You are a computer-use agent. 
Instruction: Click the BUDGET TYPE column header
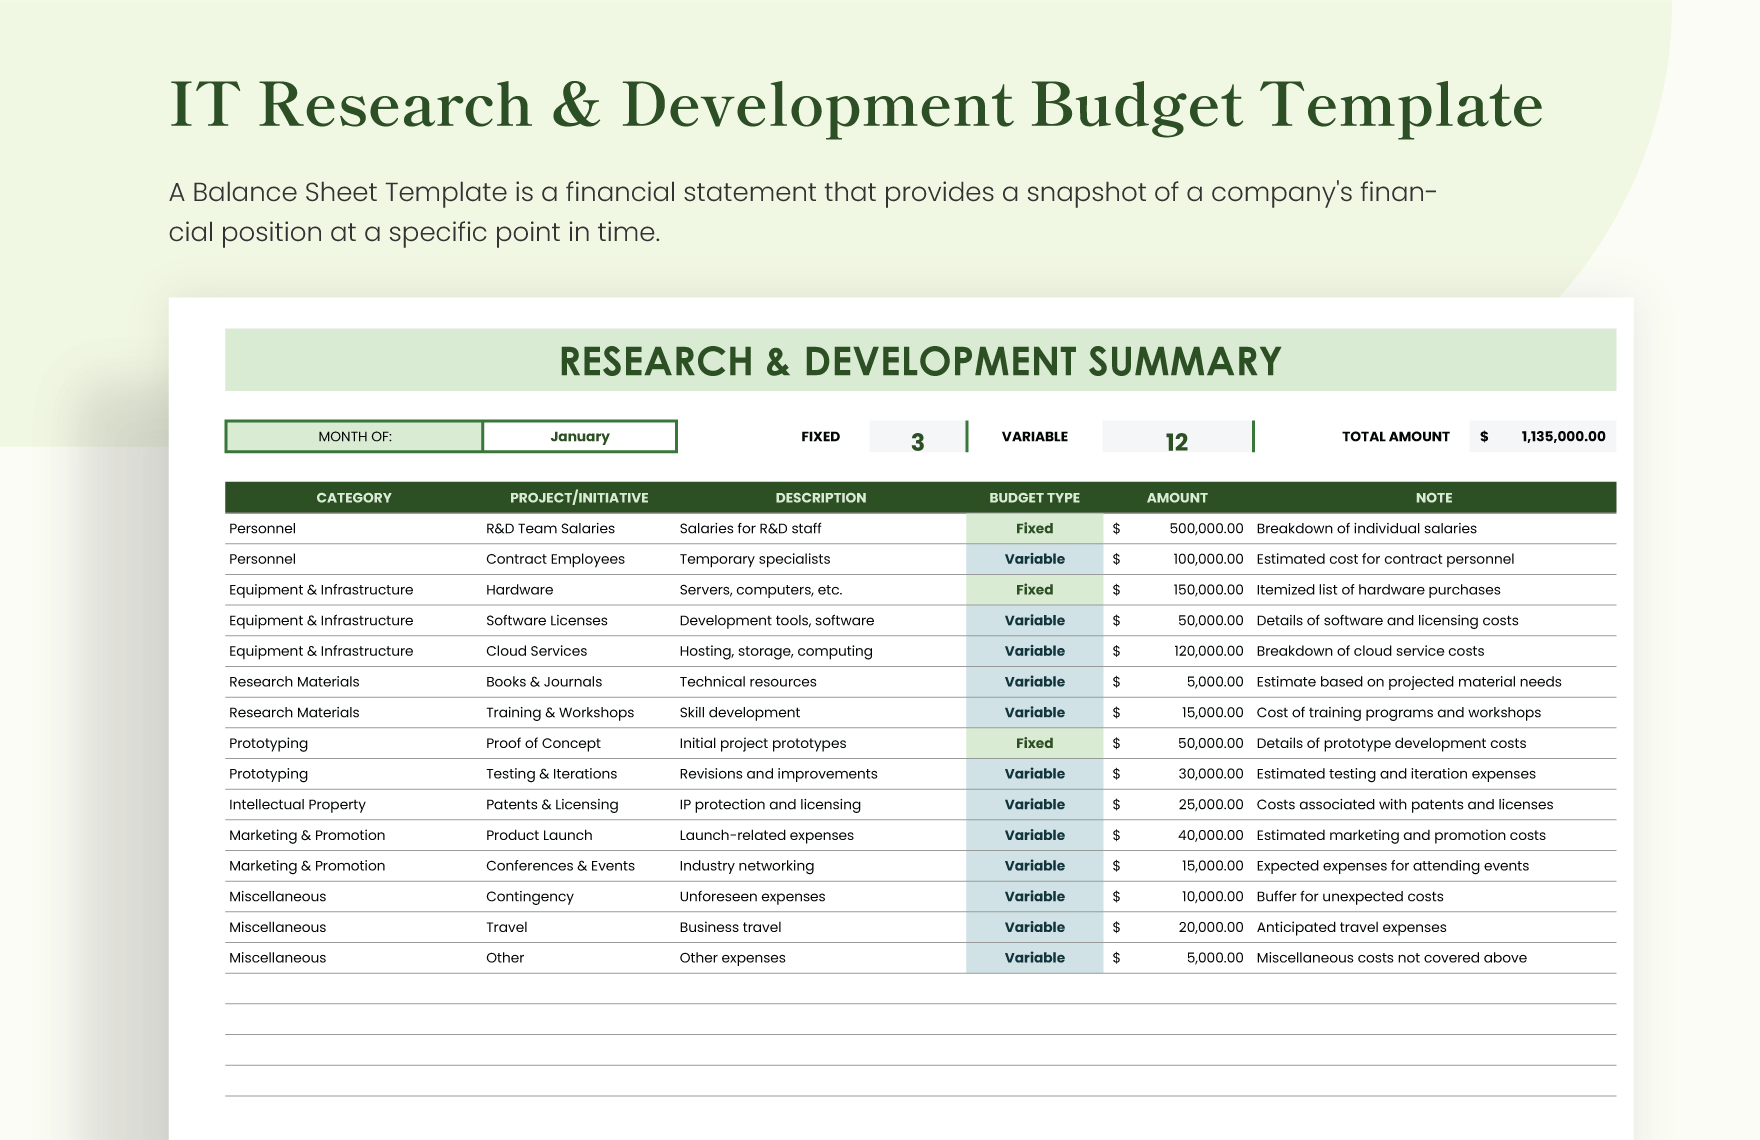pyautogui.click(x=1034, y=498)
